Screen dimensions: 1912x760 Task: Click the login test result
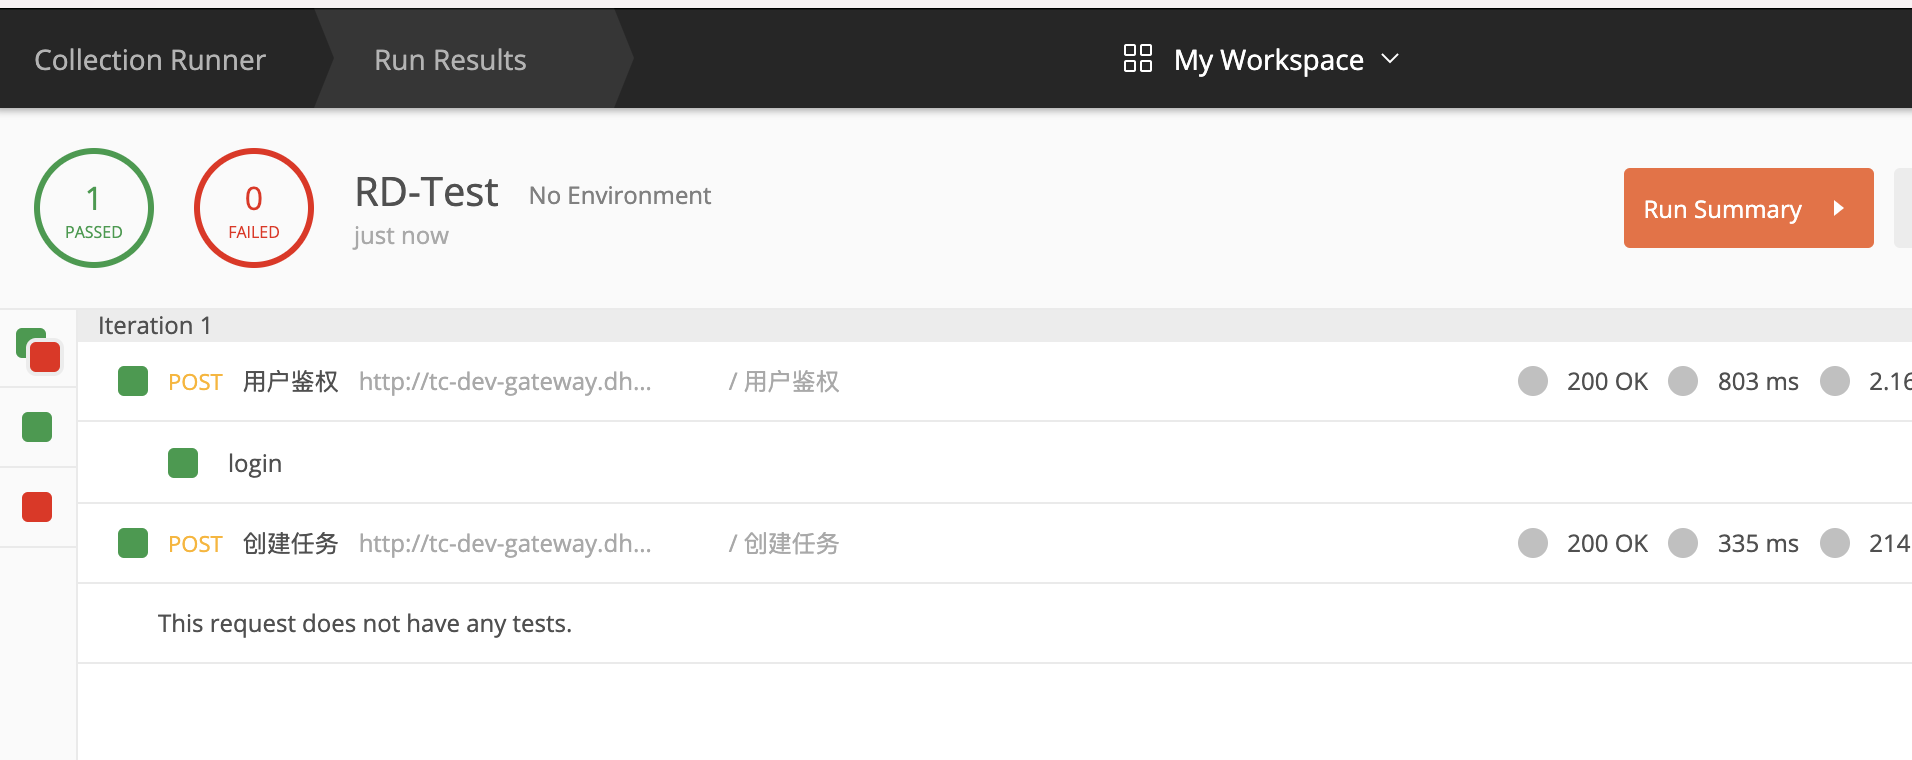click(255, 464)
